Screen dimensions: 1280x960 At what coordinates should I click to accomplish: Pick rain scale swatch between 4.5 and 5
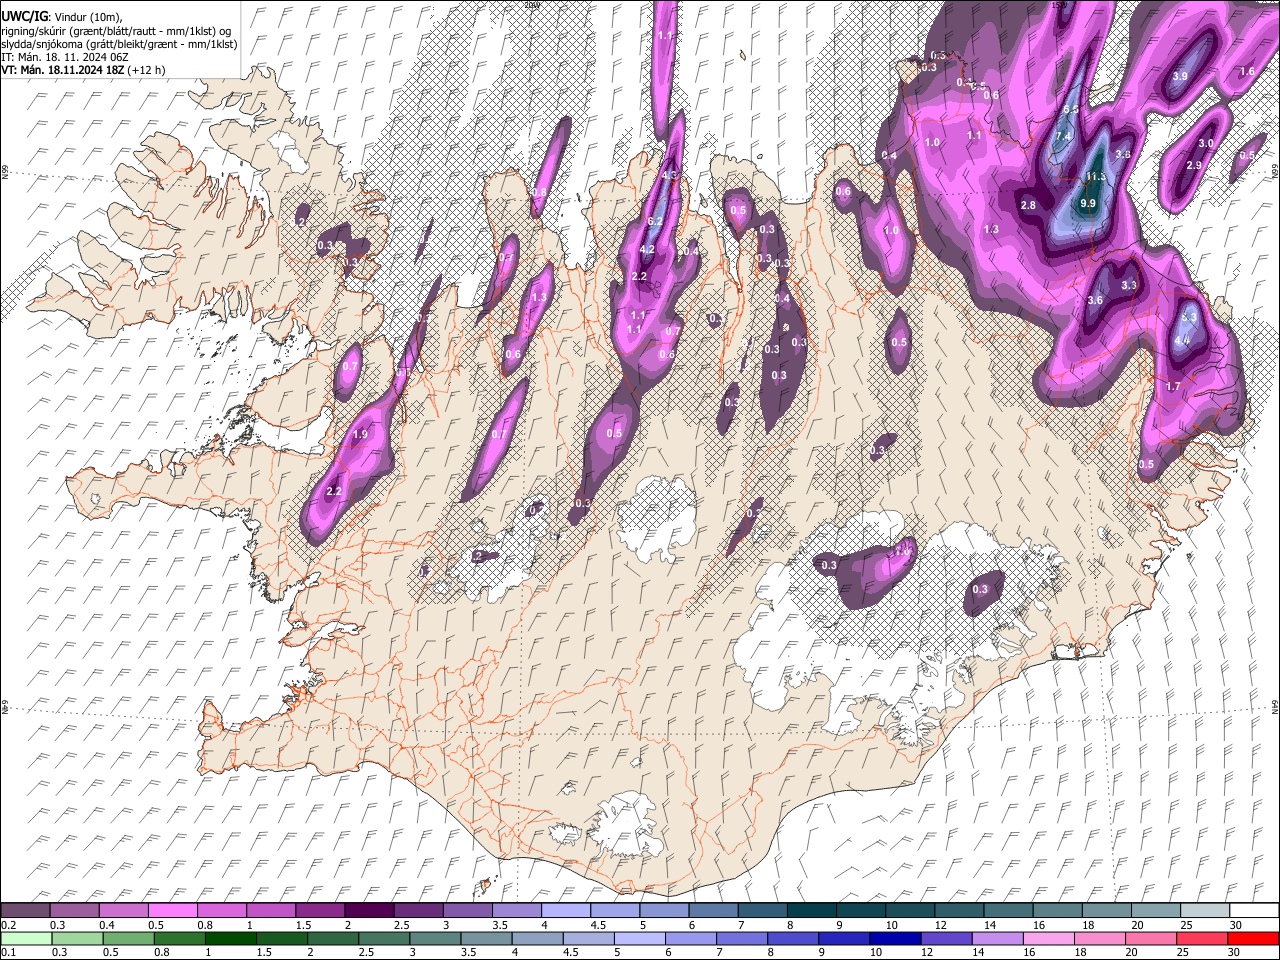(588, 938)
